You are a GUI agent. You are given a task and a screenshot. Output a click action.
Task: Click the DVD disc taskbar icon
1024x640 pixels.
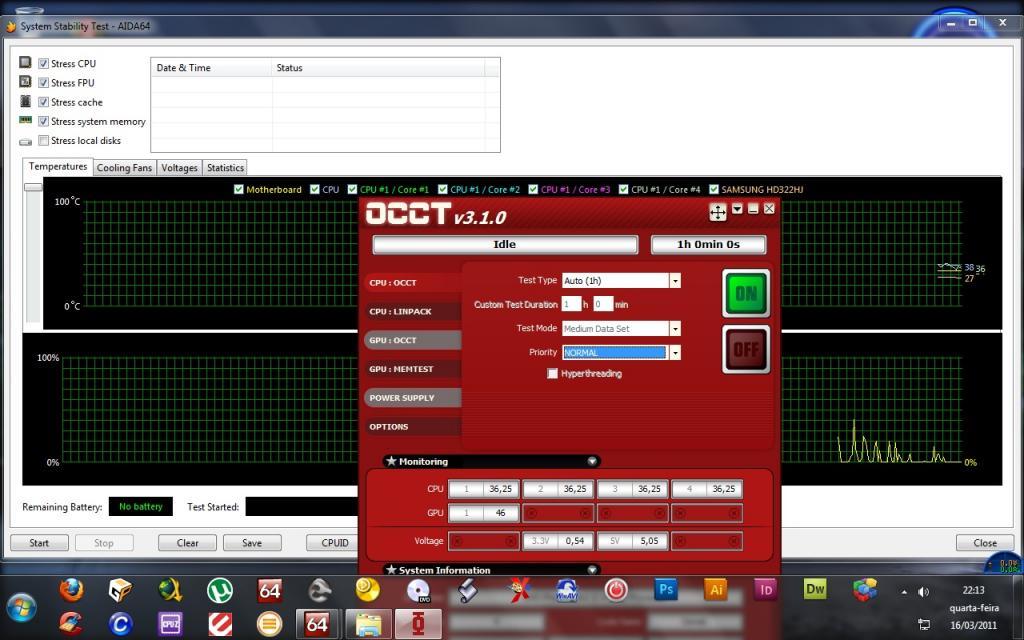click(418, 590)
